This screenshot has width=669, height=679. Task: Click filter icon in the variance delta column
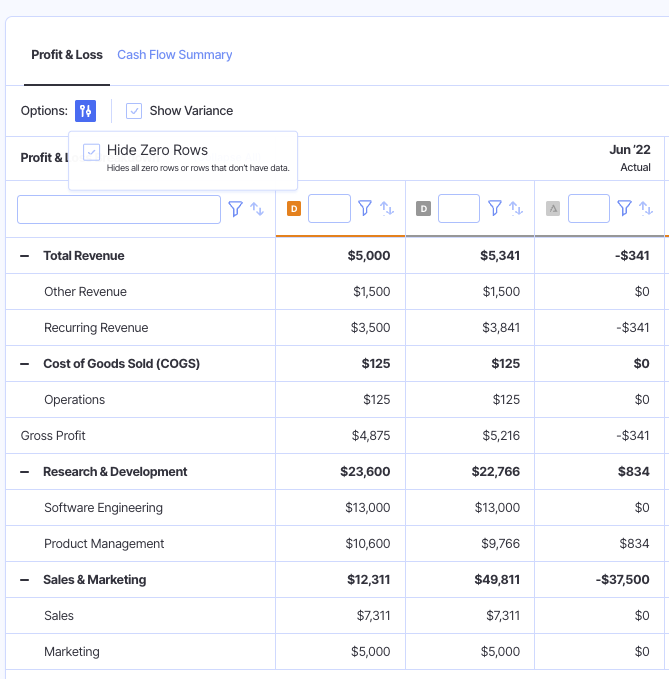(x=625, y=208)
